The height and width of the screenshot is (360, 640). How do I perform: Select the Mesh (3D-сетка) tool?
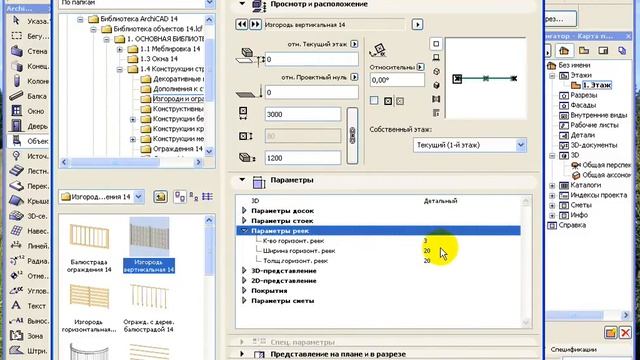tap(29, 216)
